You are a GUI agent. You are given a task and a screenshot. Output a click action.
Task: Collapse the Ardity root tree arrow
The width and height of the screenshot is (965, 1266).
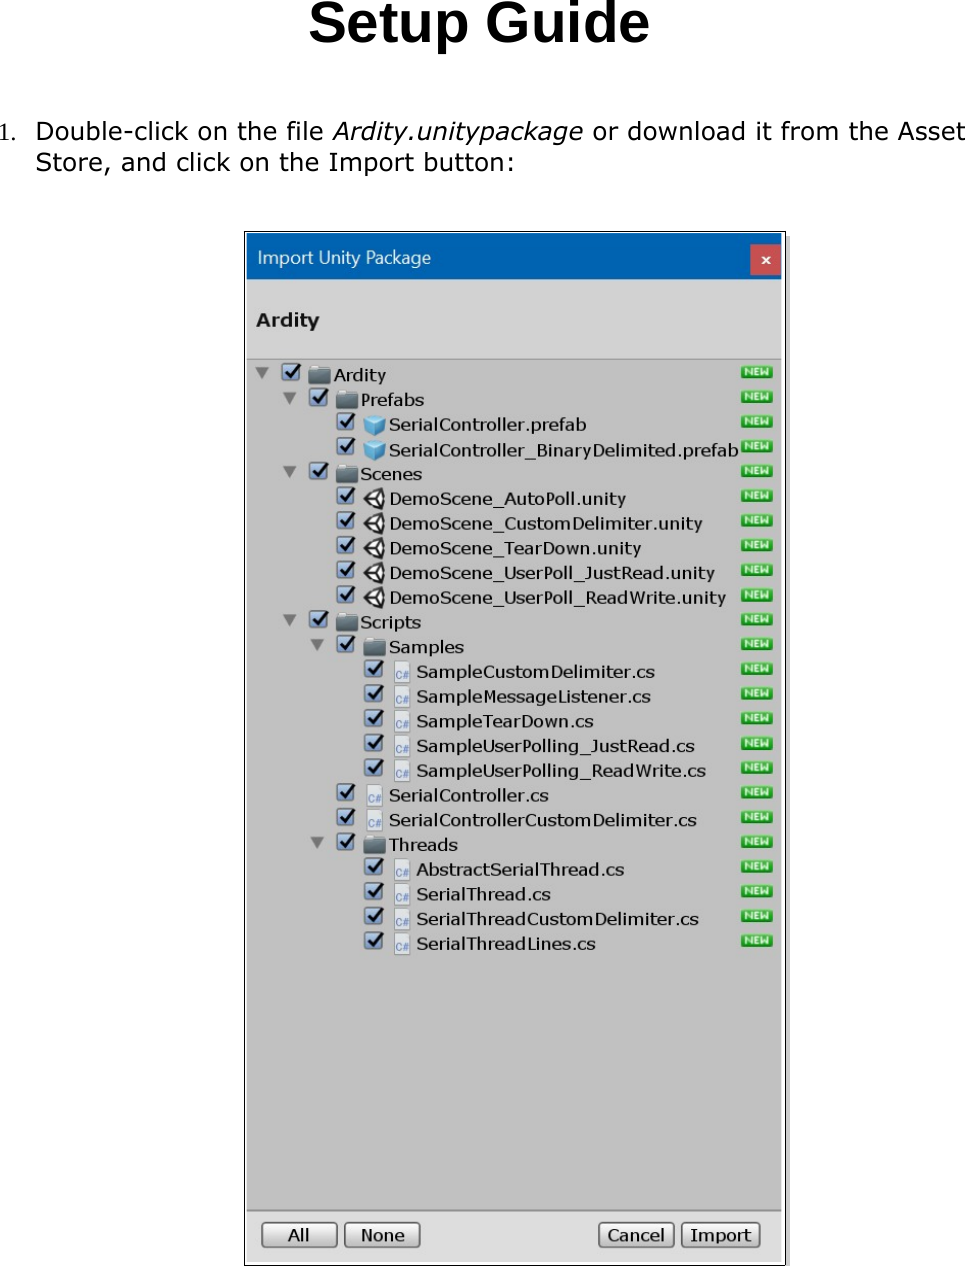(x=262, y=373)
